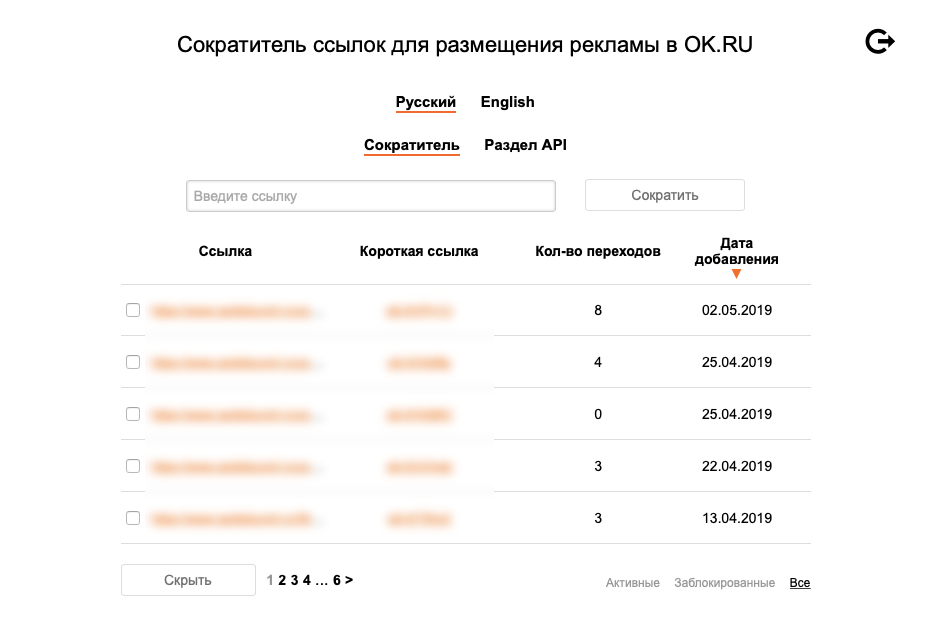Image resolution: width=931 pixels, height=632 pixels.
Task: Click the date 22.04.2019
Action: [737, 466]
